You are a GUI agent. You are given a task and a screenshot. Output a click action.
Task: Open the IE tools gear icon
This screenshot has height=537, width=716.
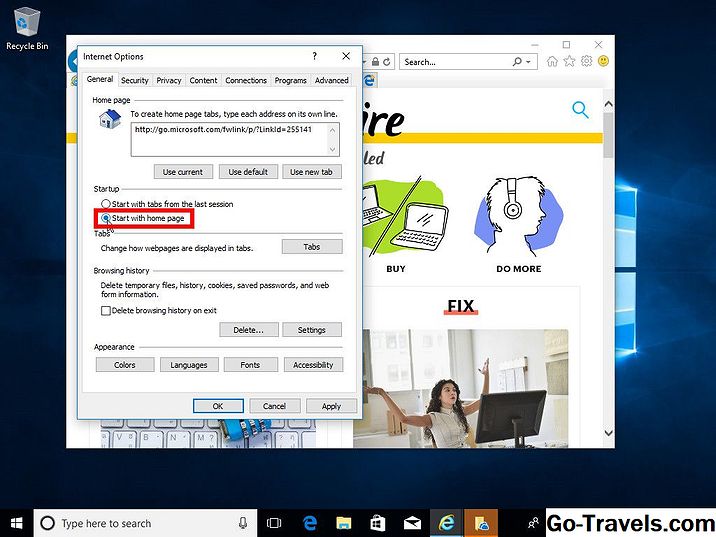pyautogui.click(x=586, y=61)
